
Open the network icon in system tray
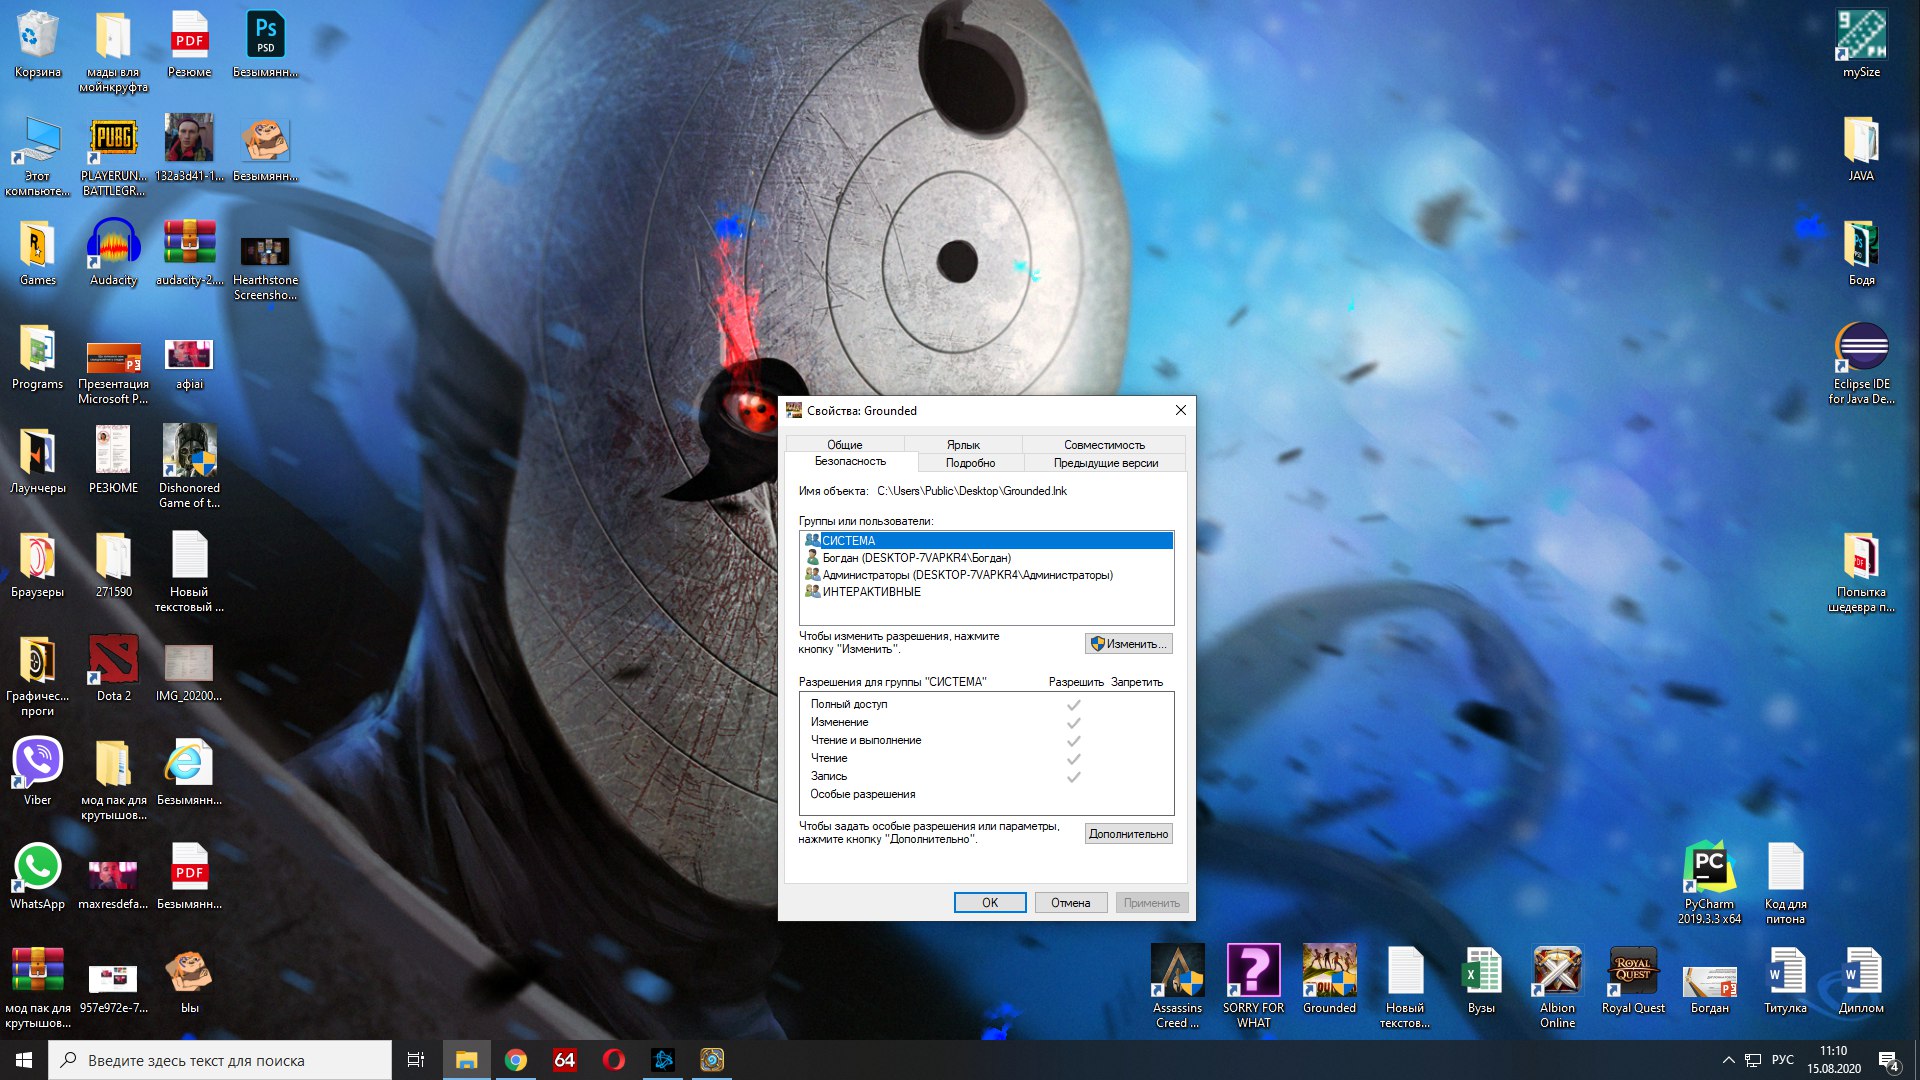pyautogui.click(x=1753, y=1060)
